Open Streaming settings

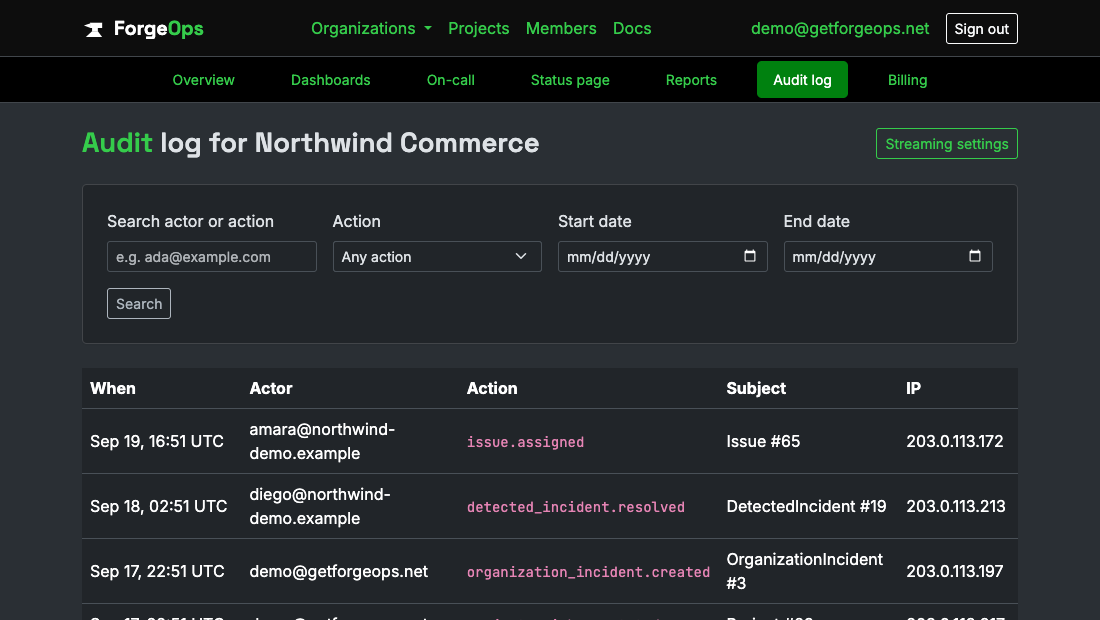(x=946, y=144)
